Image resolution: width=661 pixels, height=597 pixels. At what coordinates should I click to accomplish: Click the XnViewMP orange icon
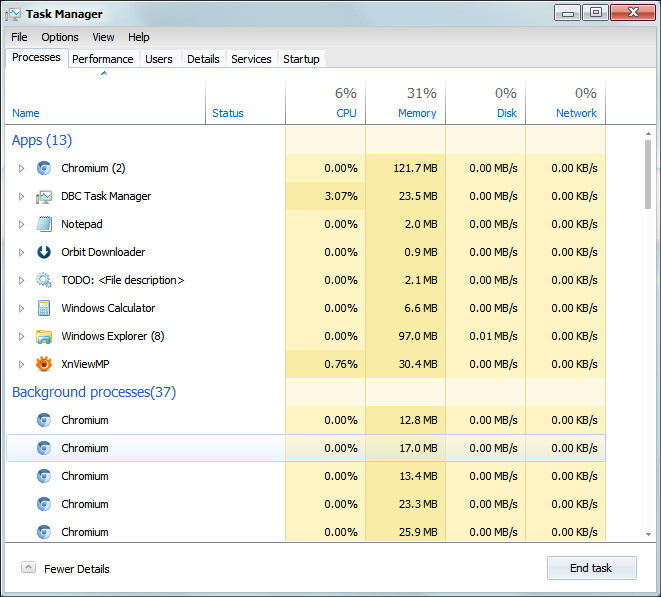coord(44,364)
